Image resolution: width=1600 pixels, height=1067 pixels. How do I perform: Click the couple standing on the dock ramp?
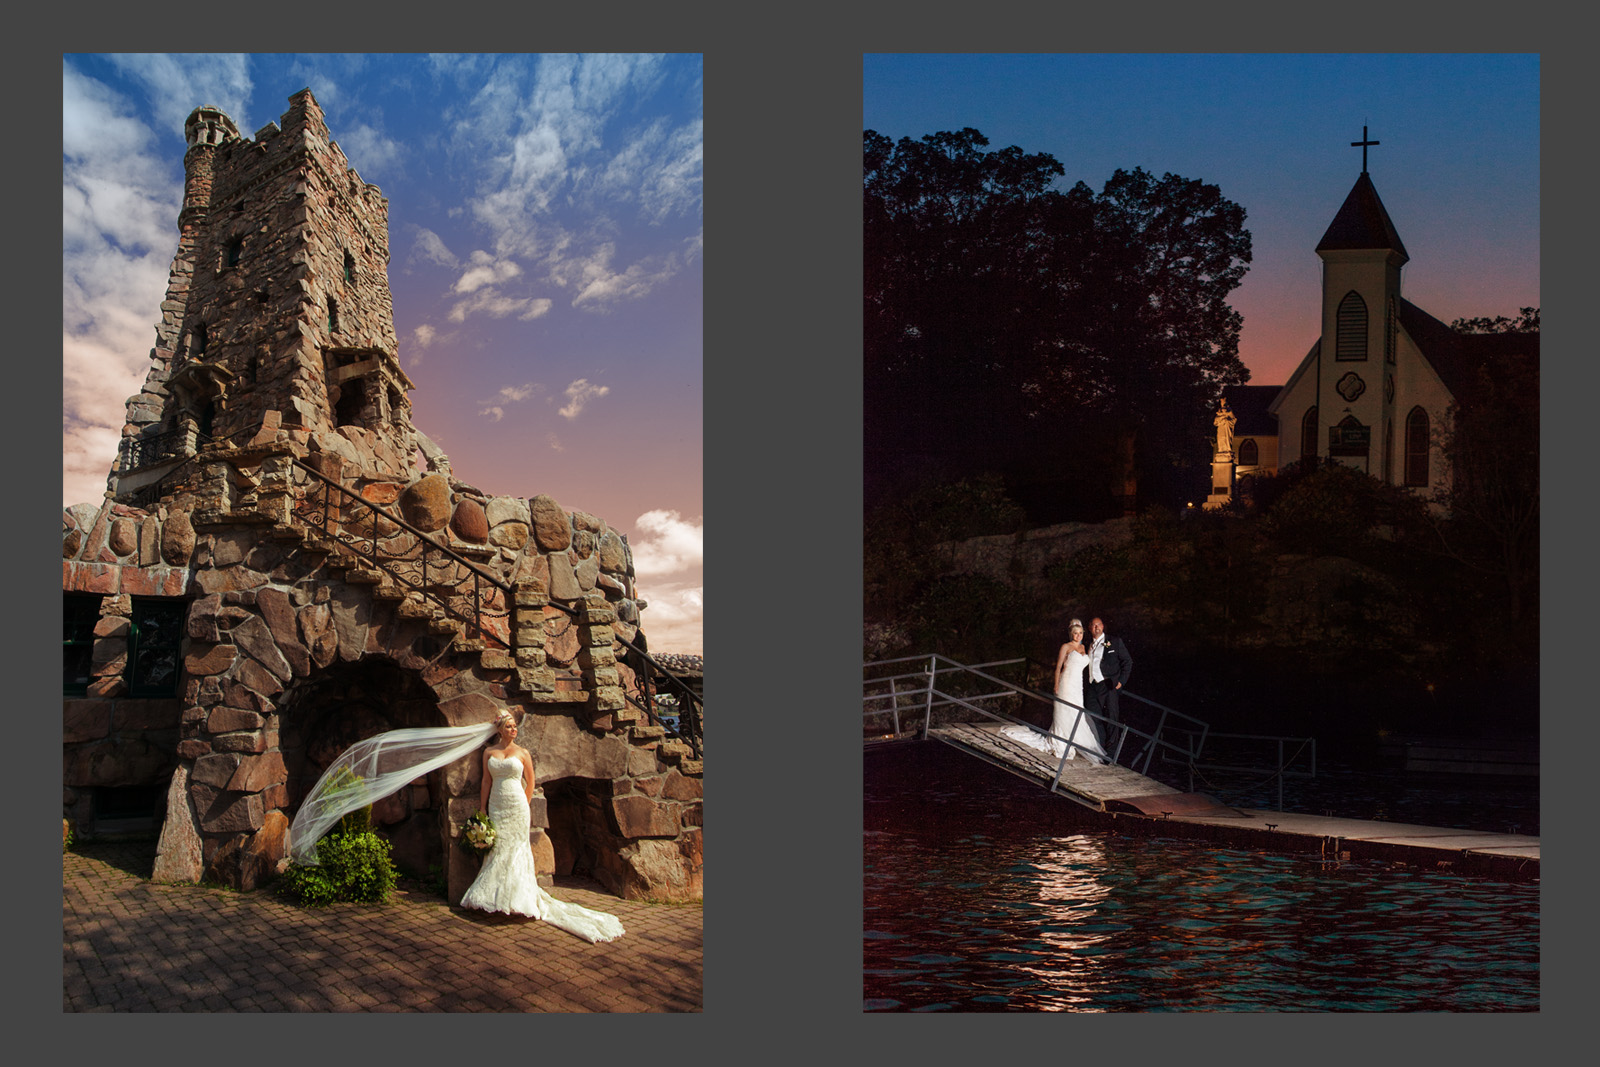point(1090,690)
